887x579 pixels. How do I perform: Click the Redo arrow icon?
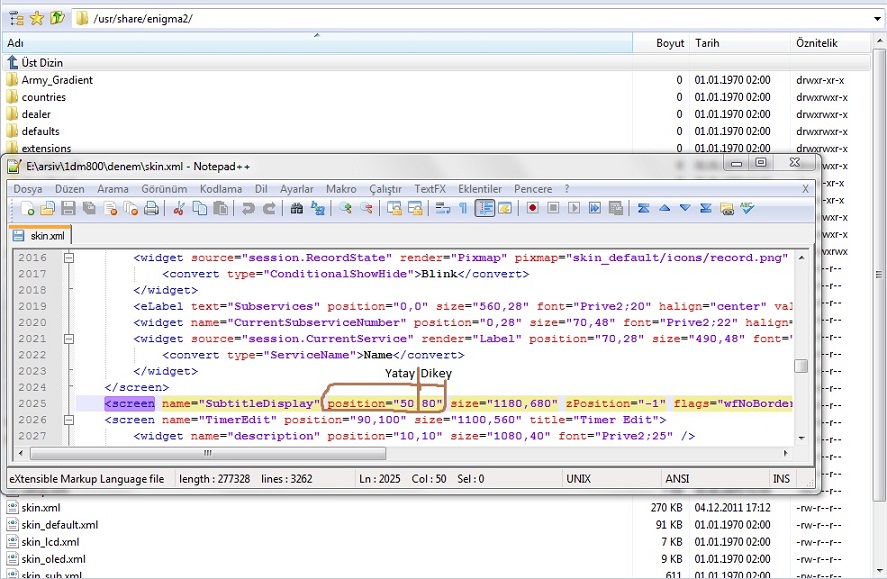269,209
